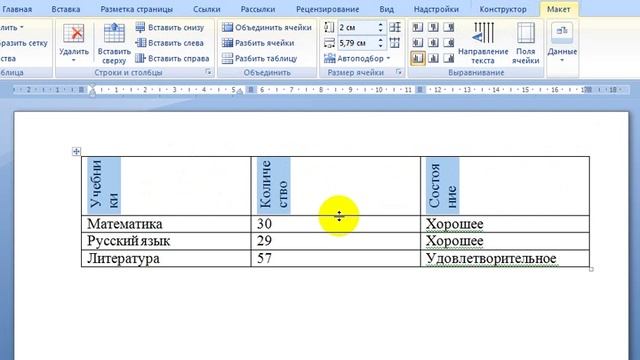Image resolution: width=640 pixels, height=360 pixels.
Task: Decrease row height with down arrow
Action: coord(380,30)
